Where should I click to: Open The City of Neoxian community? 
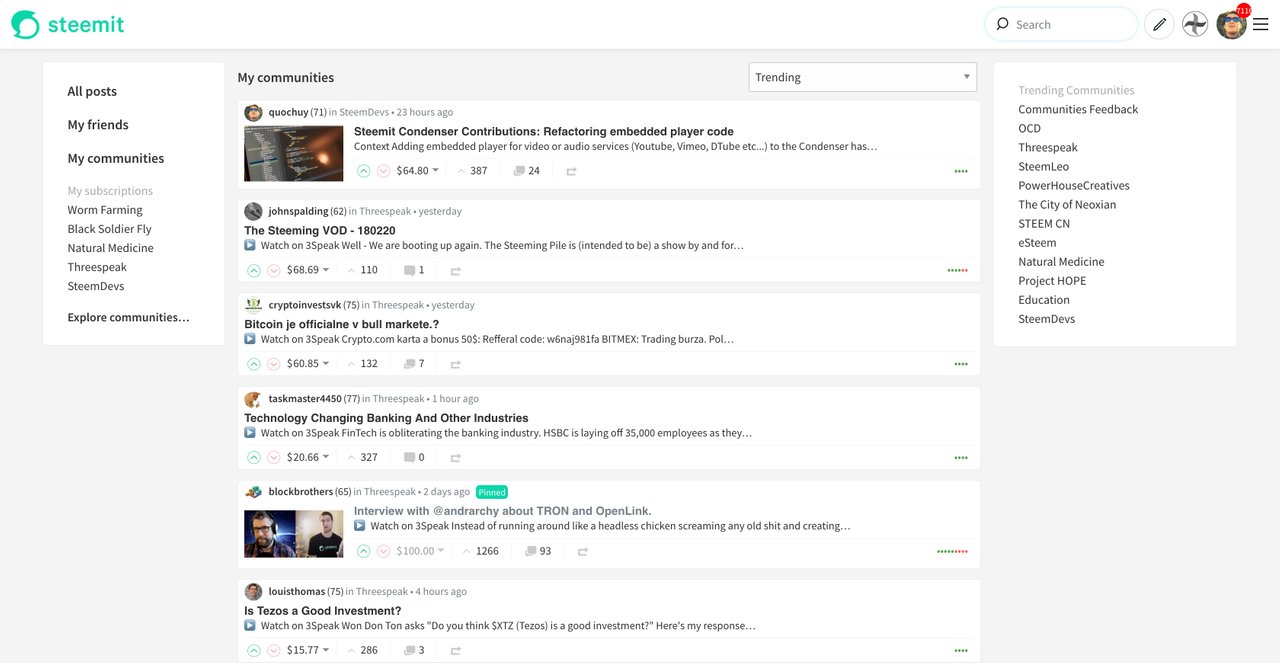pos(1067,204)
